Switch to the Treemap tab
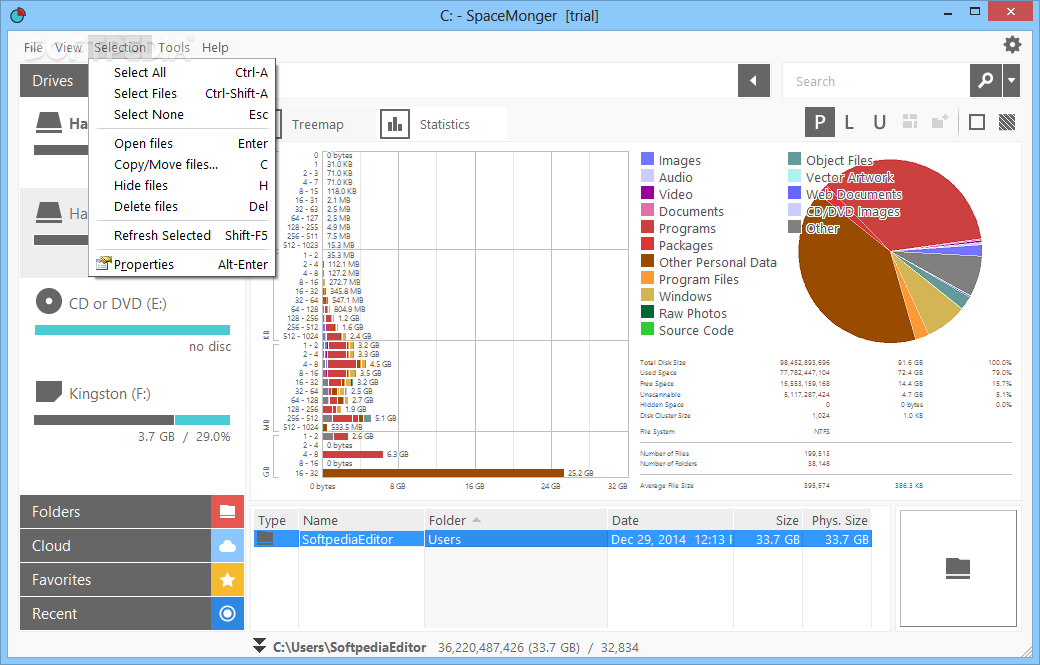This screenshot has width=1040, height=665. coord(318,124)
